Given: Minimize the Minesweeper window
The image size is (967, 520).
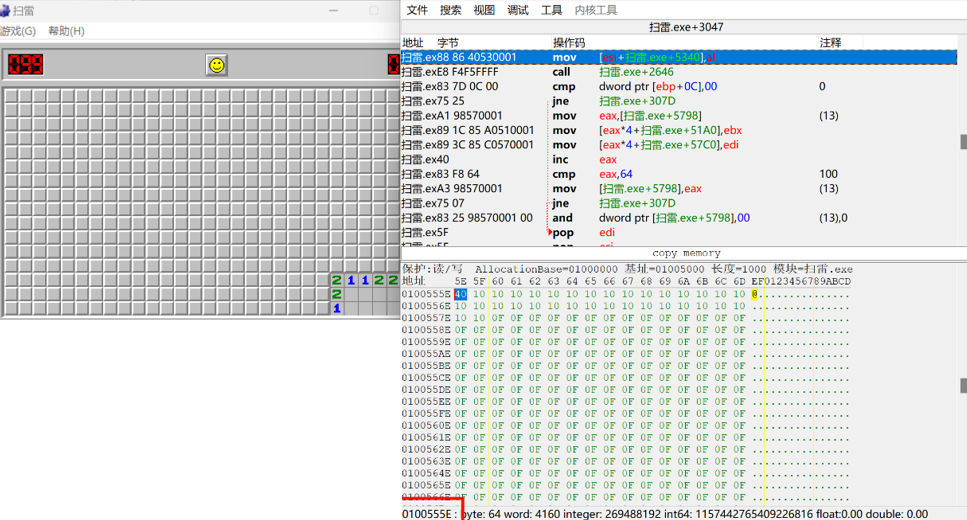Looking at the screenshot, I should (x=334, y=10).
